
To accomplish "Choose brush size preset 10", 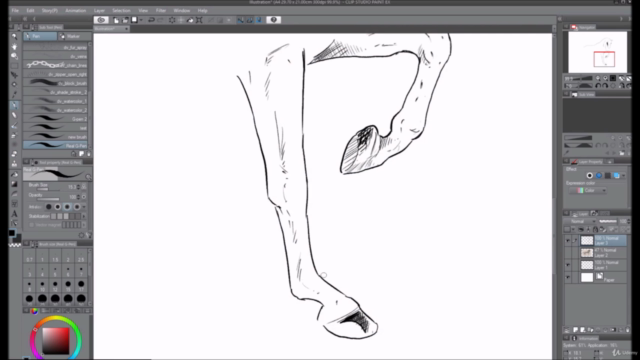I will pos(42,286).
